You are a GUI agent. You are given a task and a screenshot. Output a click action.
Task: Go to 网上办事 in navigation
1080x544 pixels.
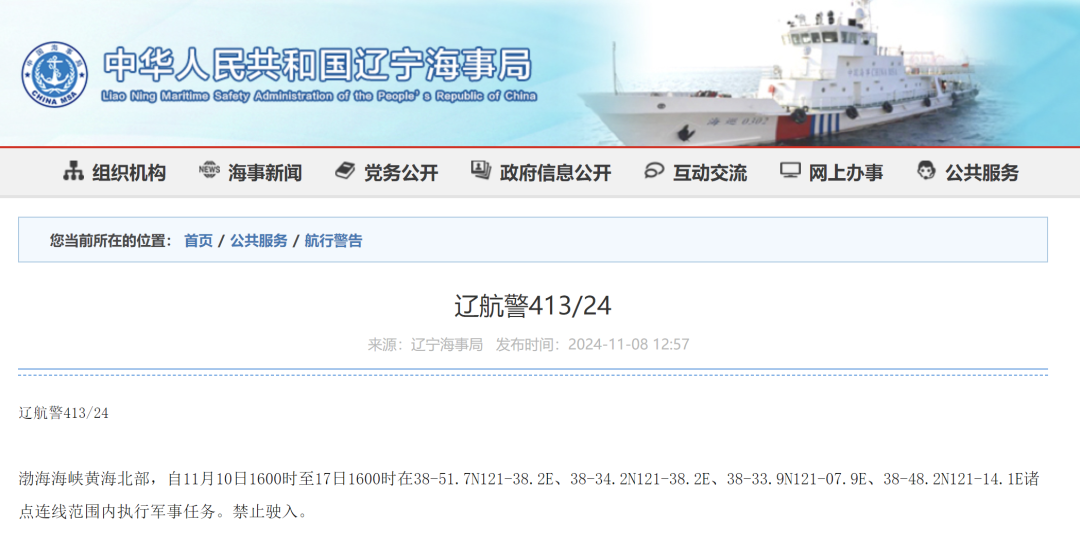point(846,173)
